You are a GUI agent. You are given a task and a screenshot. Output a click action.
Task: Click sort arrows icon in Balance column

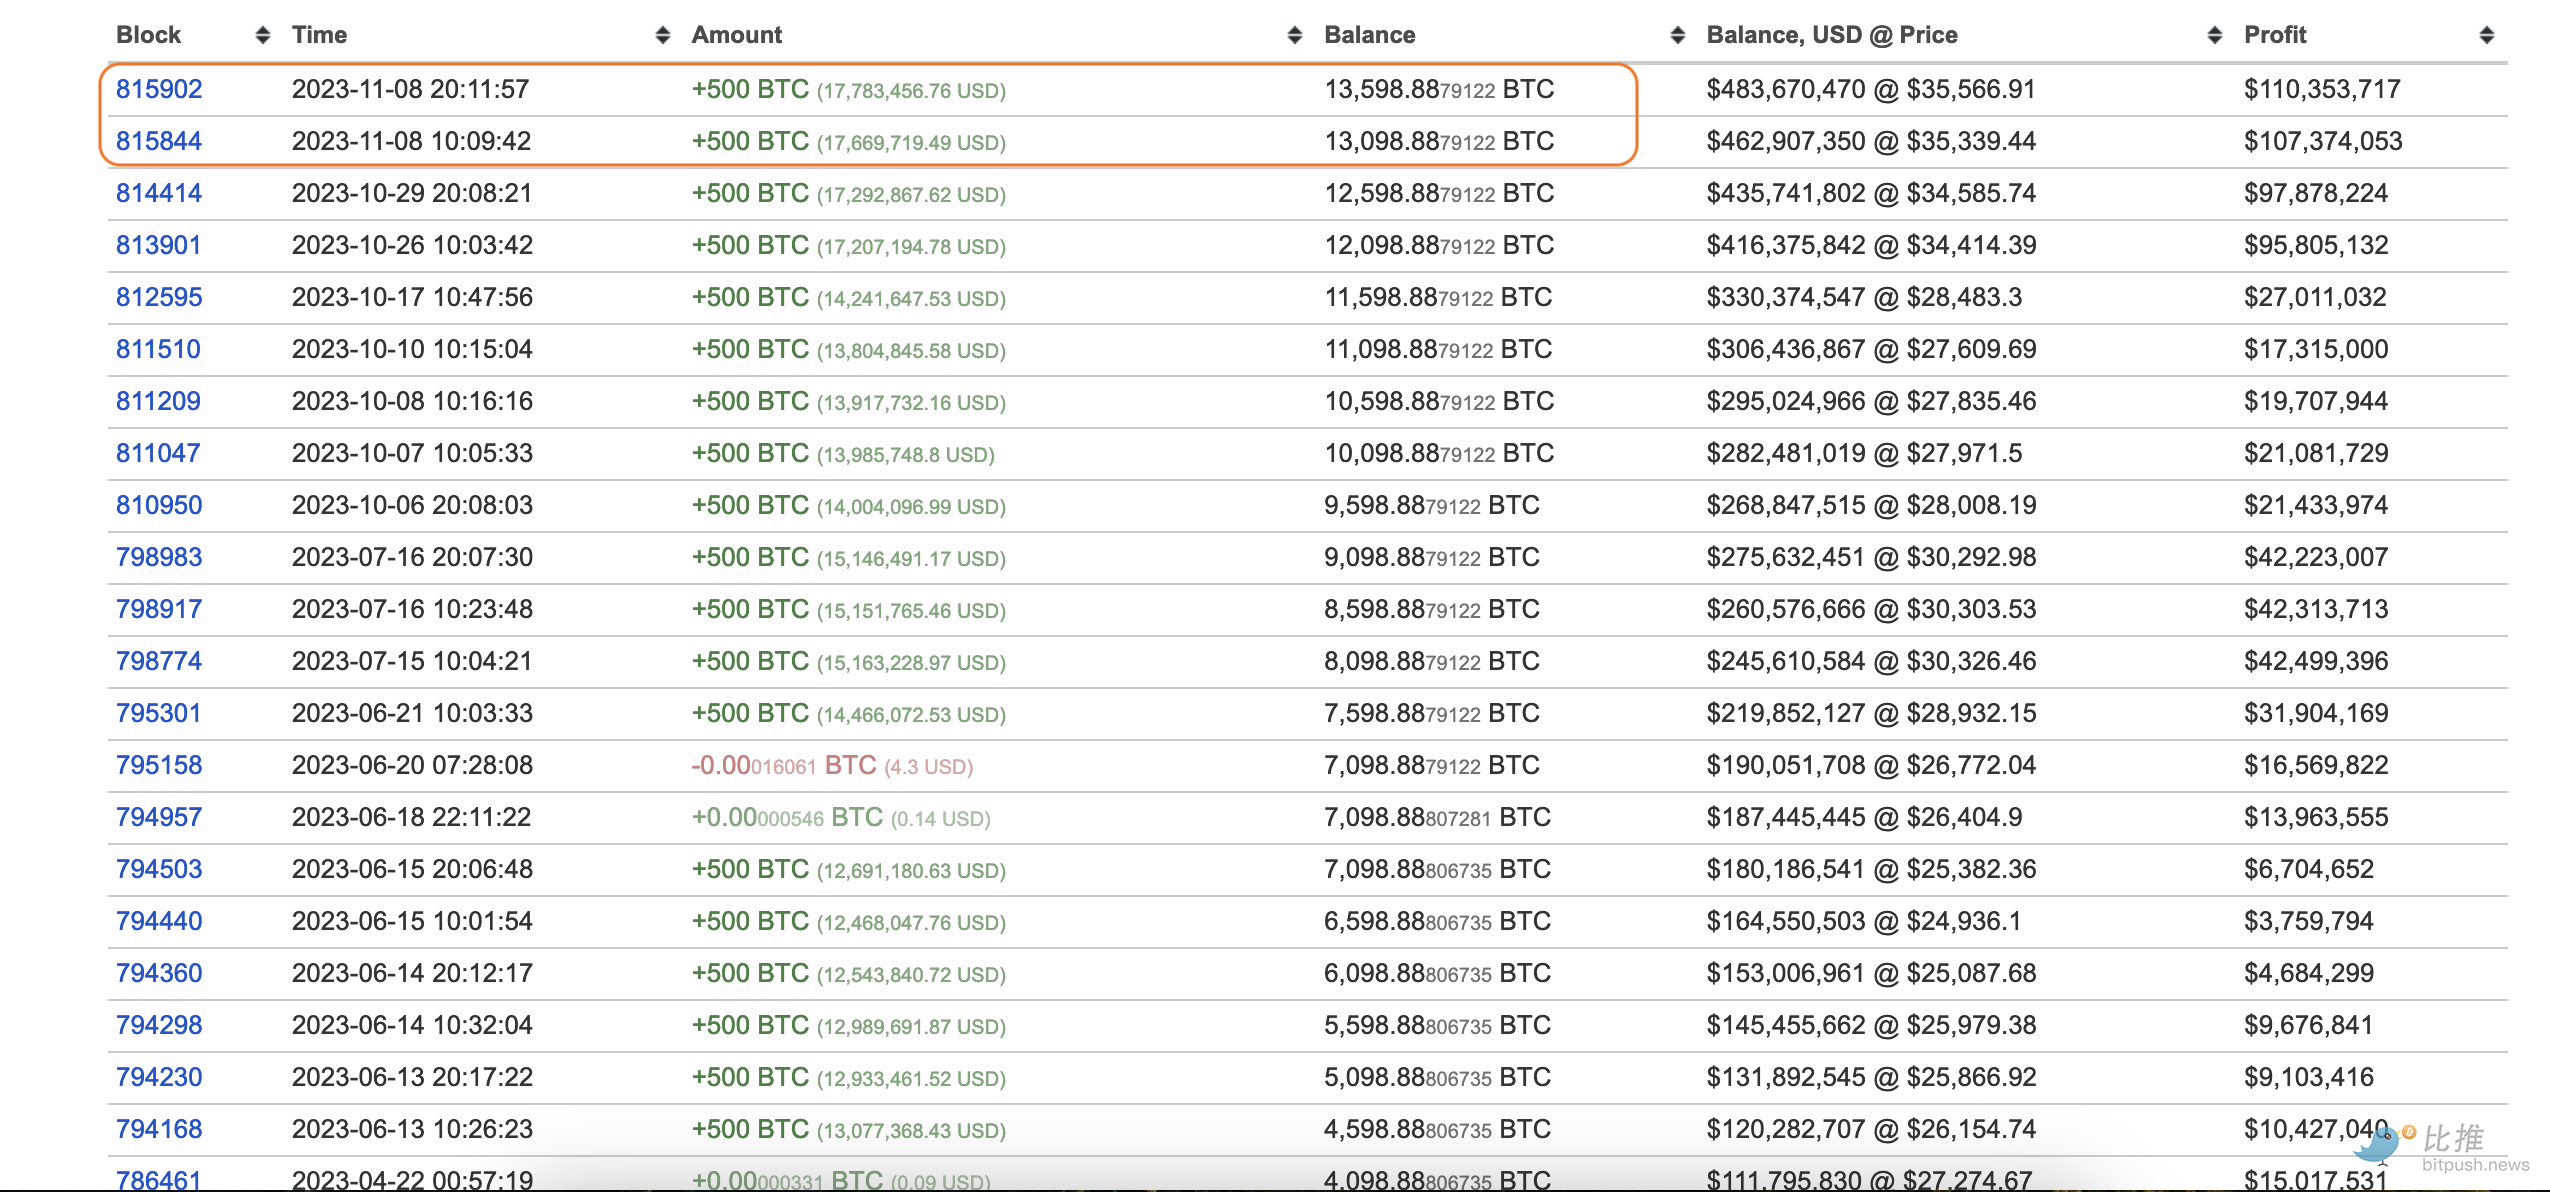(x=1677, y=36)
